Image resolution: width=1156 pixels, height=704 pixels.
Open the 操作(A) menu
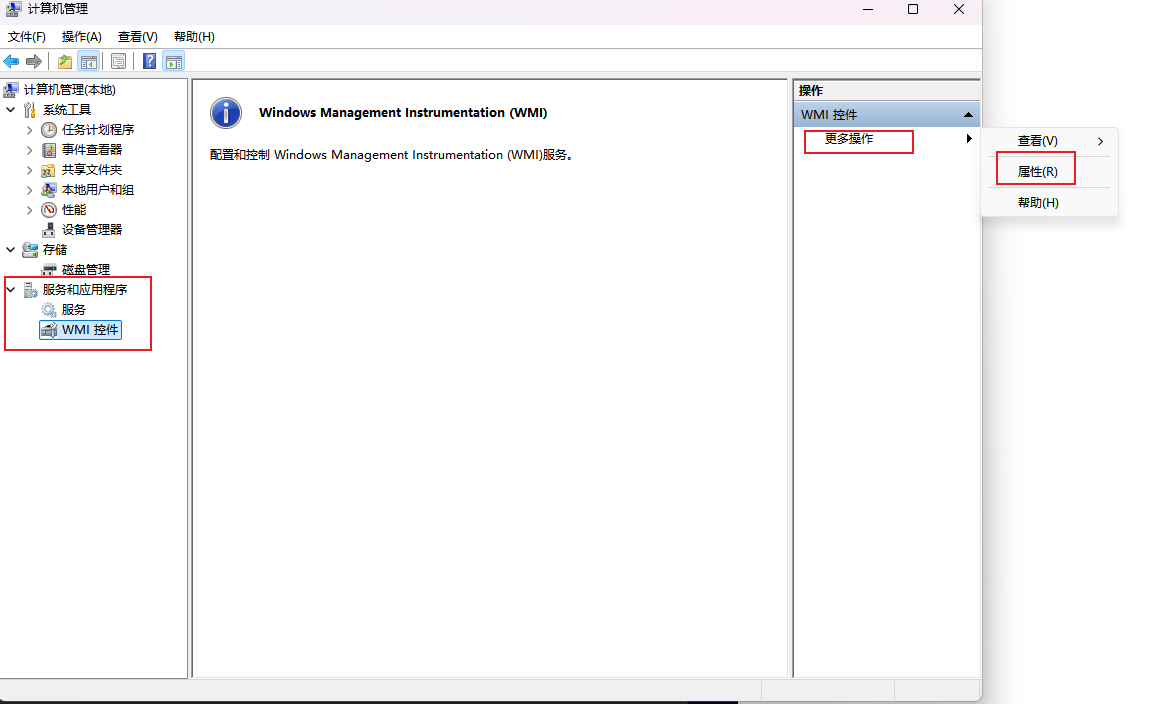[x=81, y=37]
